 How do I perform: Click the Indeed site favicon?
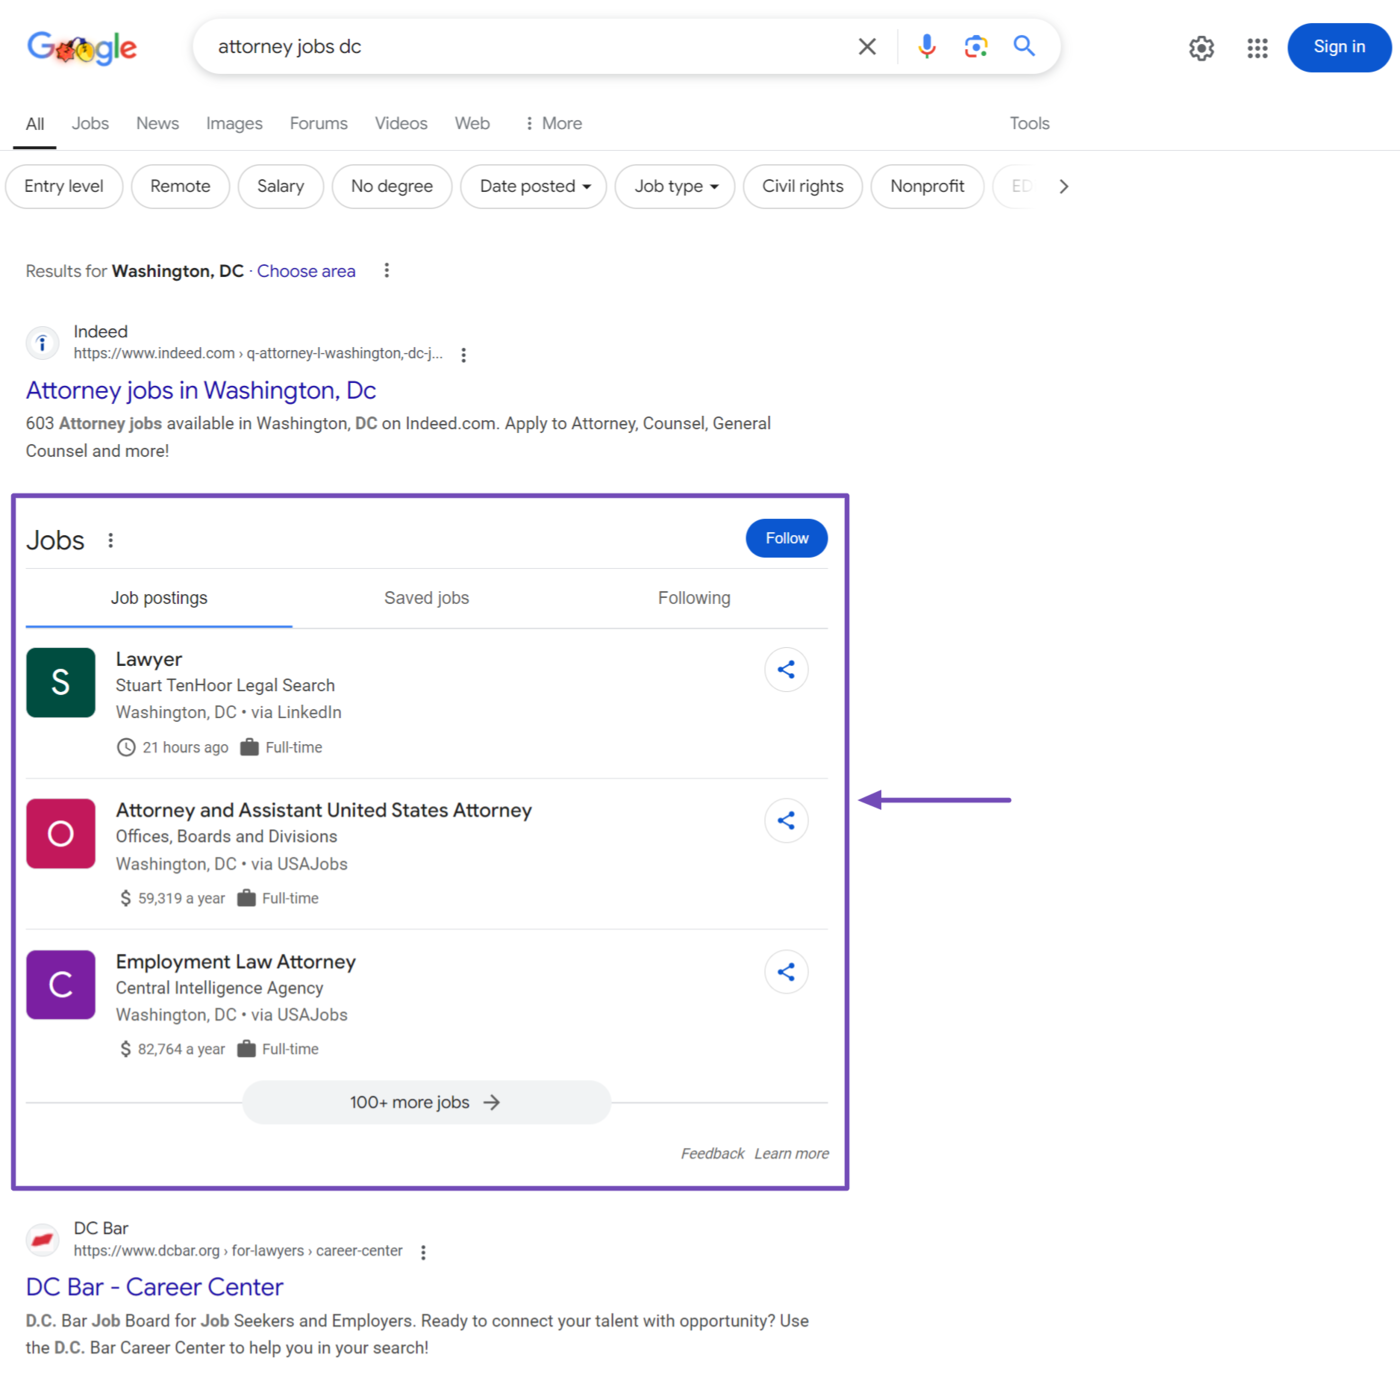point(42,343)
